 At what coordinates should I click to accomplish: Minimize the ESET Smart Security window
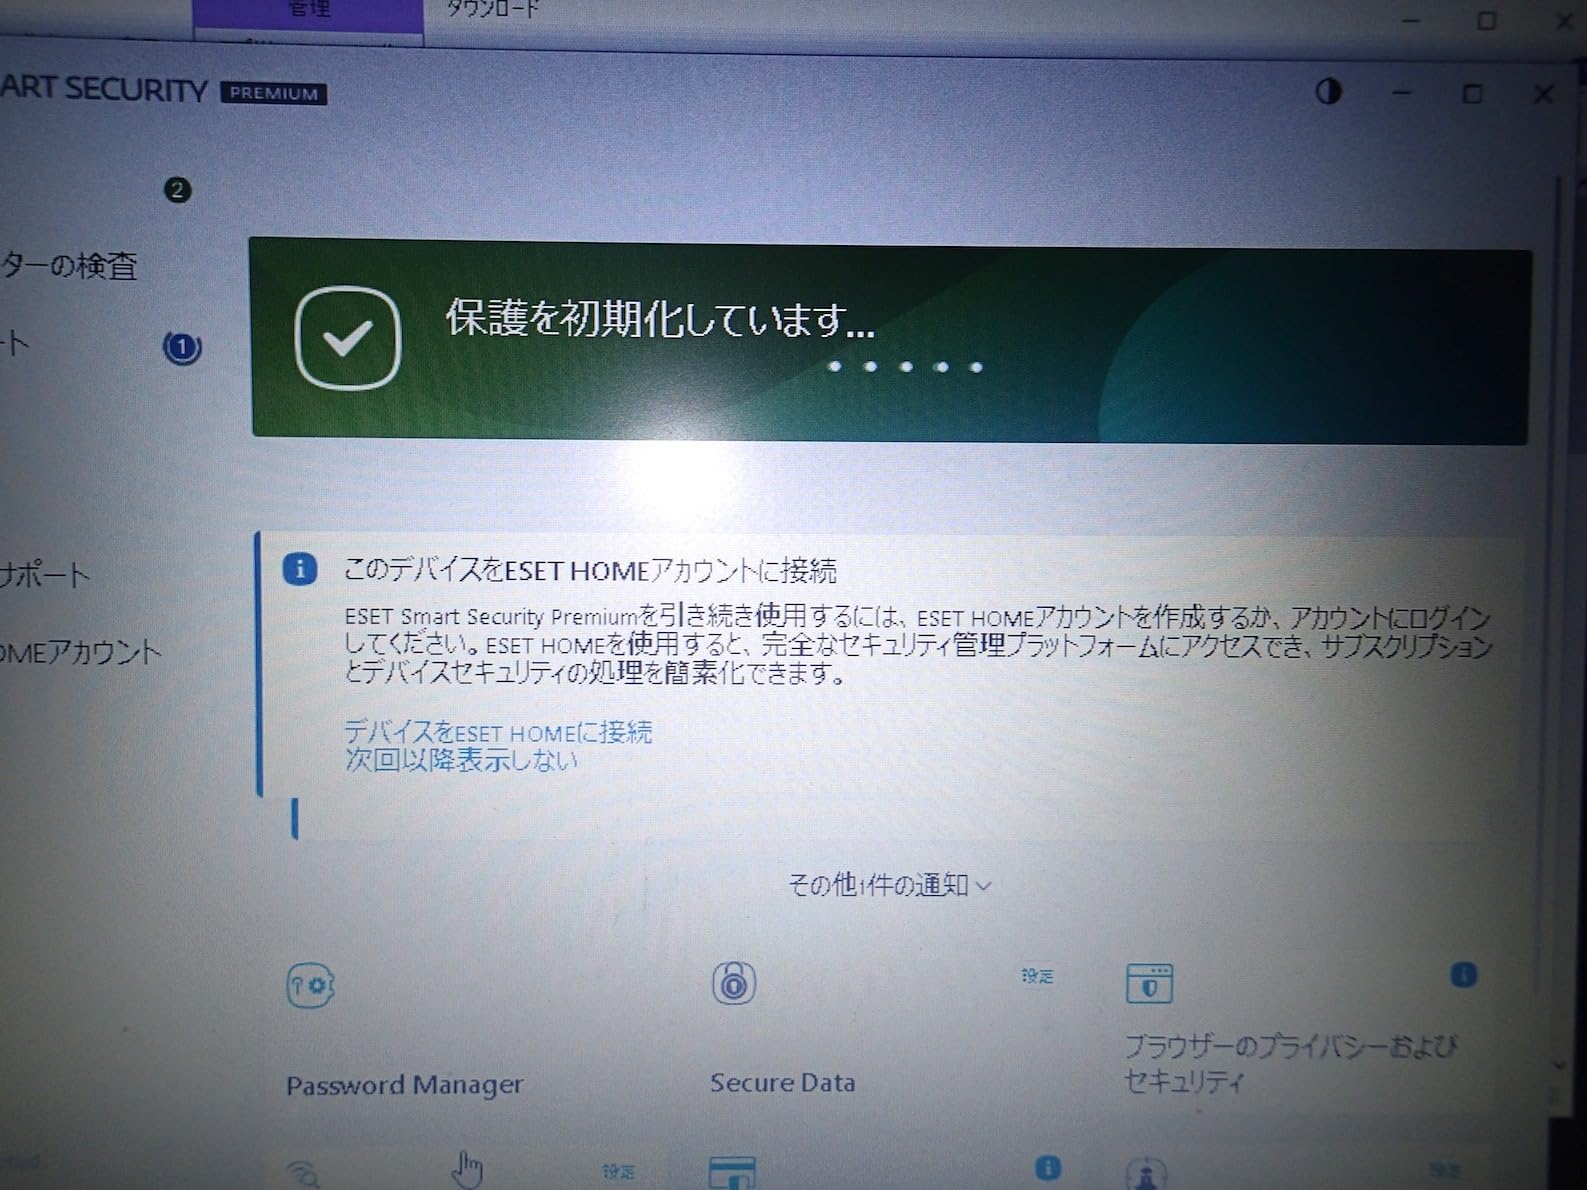pos(1401,93)
